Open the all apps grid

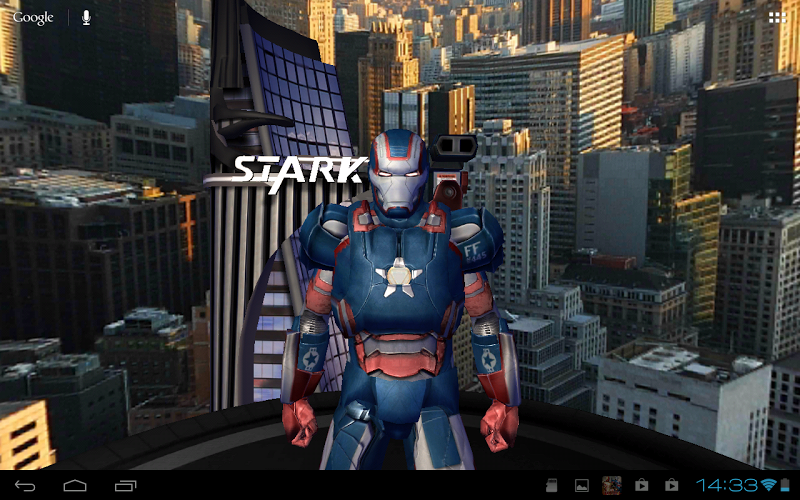[x=777, y=18]
